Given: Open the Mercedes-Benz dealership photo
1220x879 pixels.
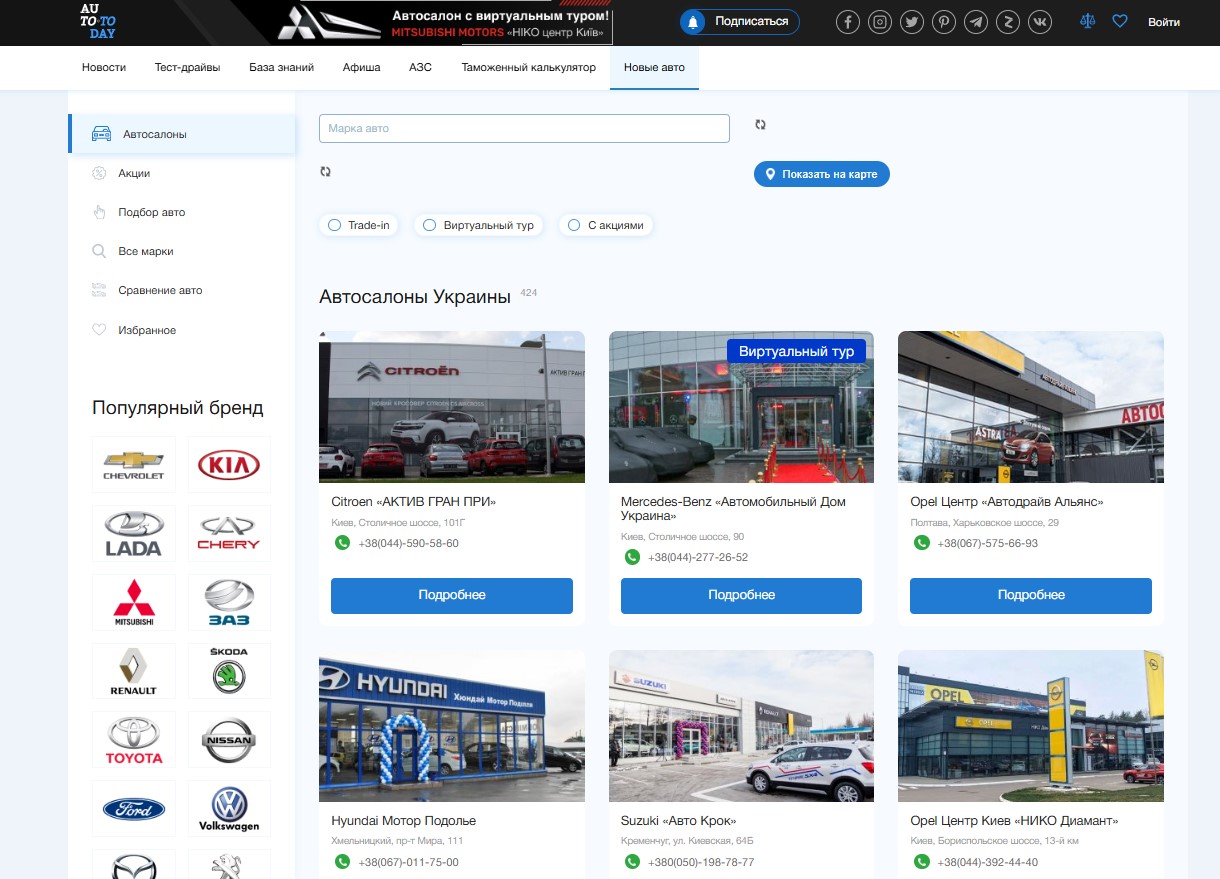Looking at the screenshot, I should [741, 407].
